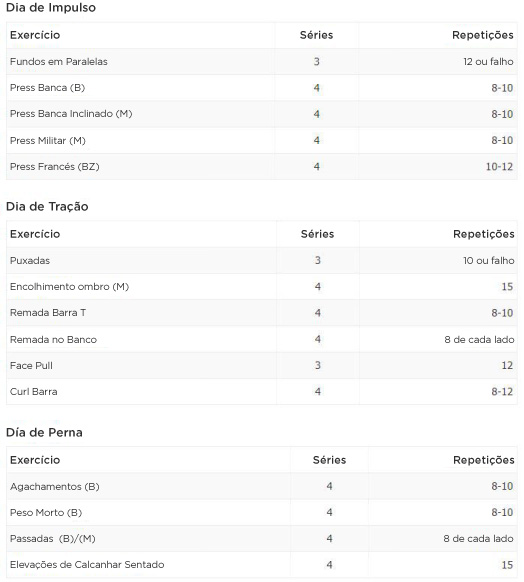Screen dimensions: 524x582
Task: Click the Dia de Perna heading
Action: pos(44,432)
